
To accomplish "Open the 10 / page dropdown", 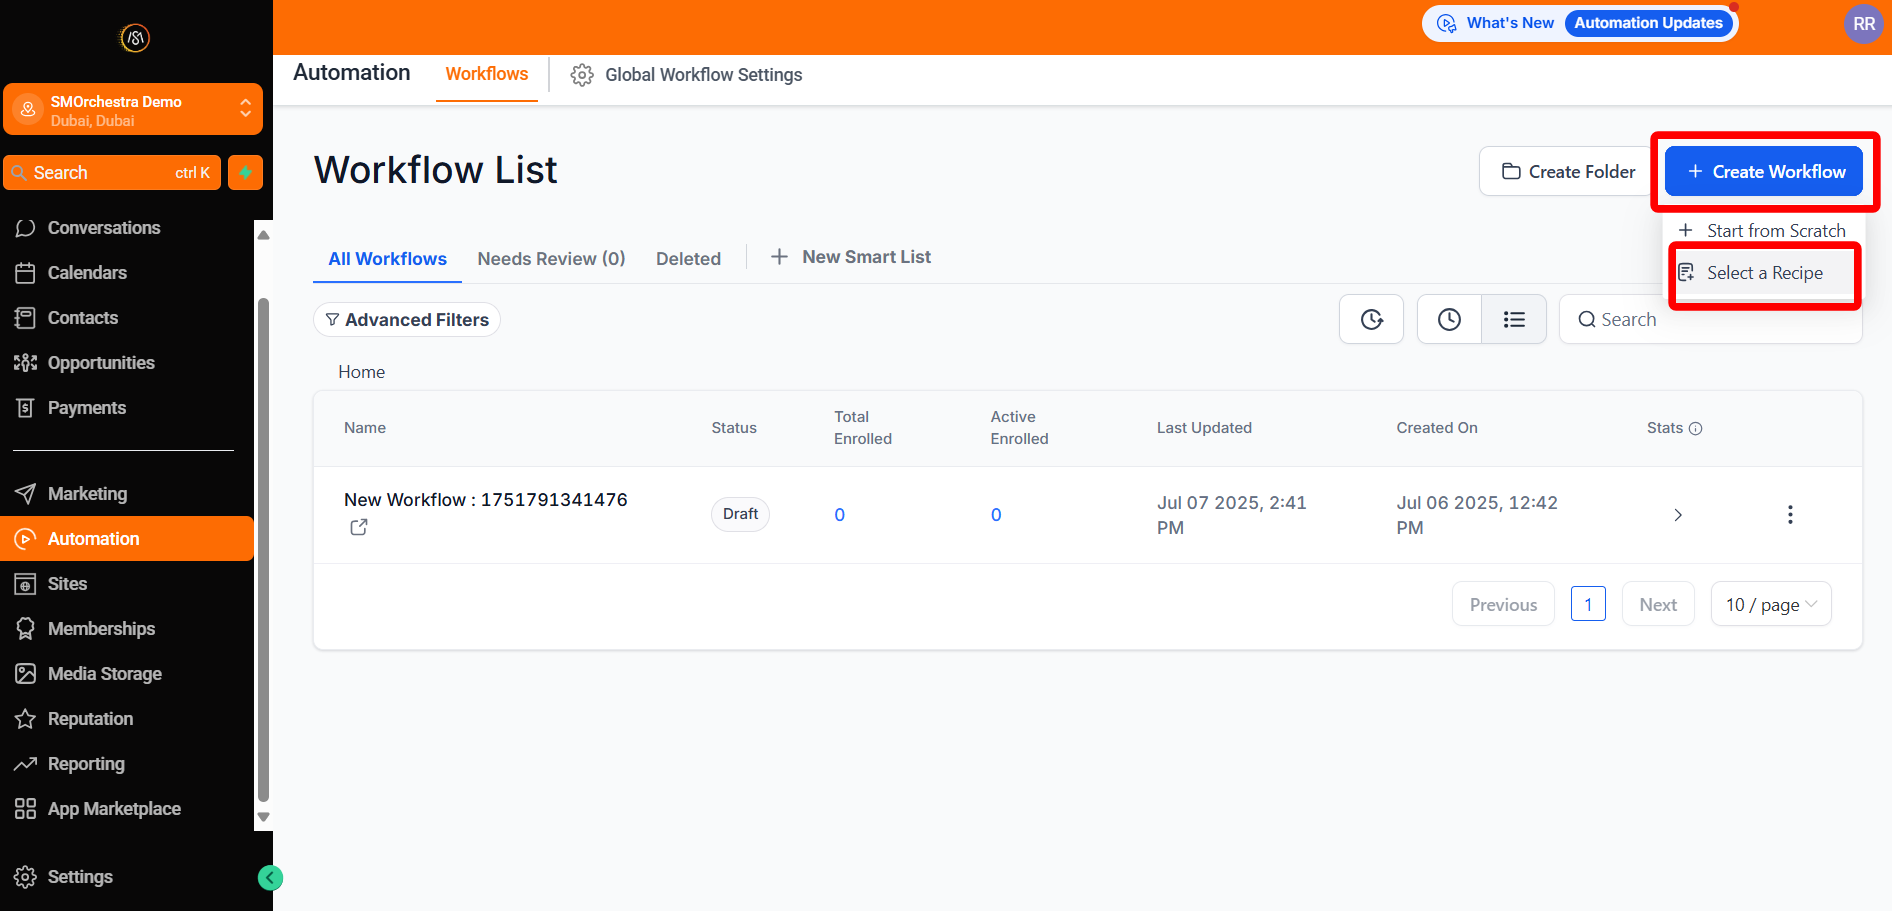I will coord(1770,604).
